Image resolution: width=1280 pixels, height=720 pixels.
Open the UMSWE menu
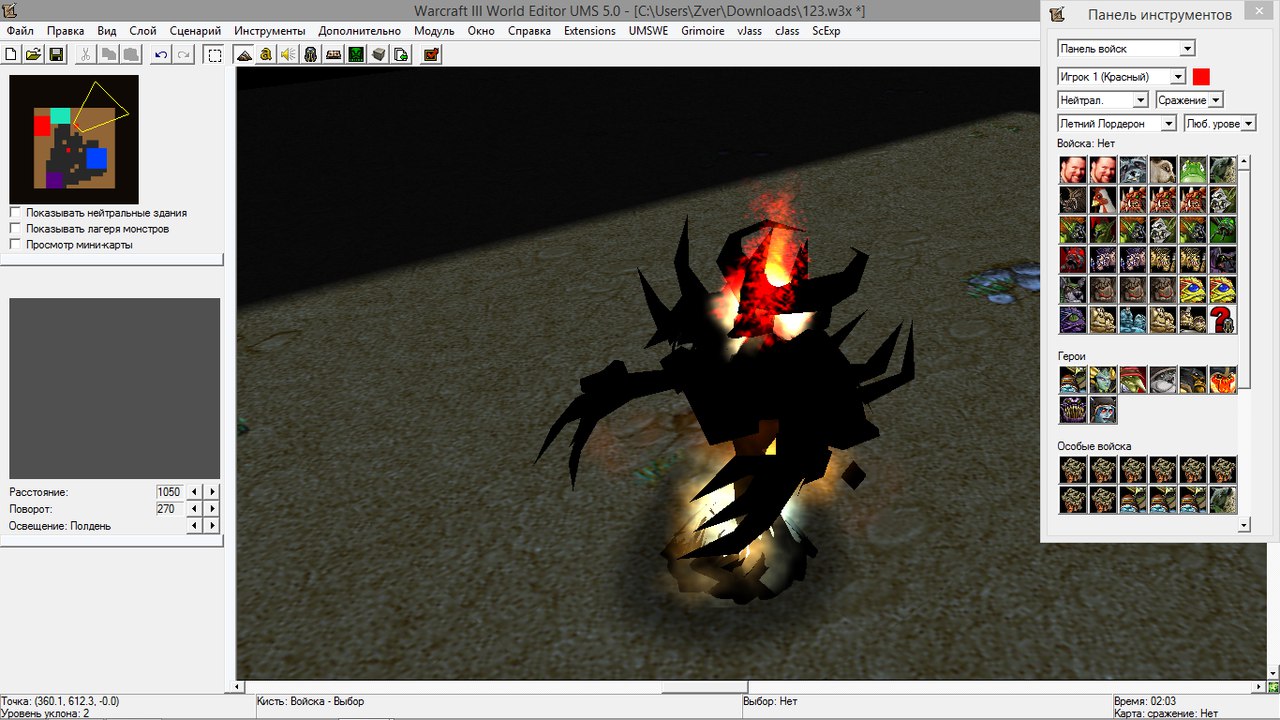click(x=648, y=31)
